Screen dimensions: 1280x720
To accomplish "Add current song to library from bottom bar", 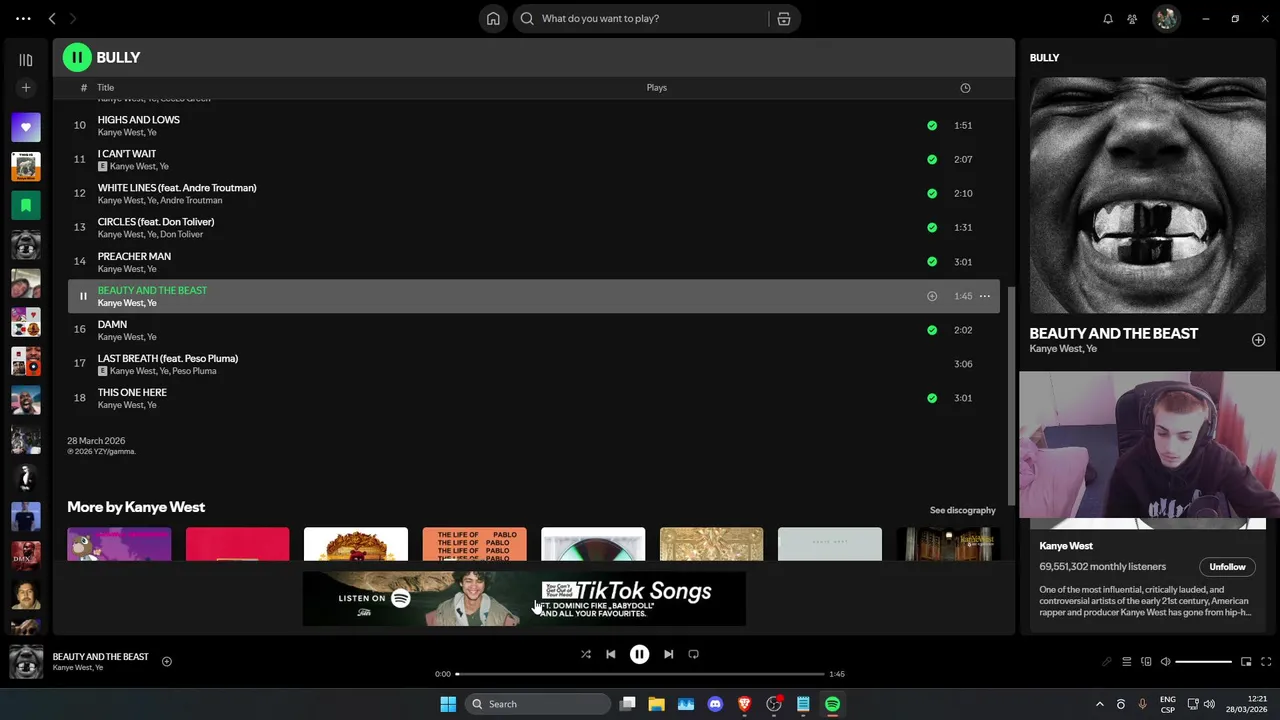I will pos(167,661).
